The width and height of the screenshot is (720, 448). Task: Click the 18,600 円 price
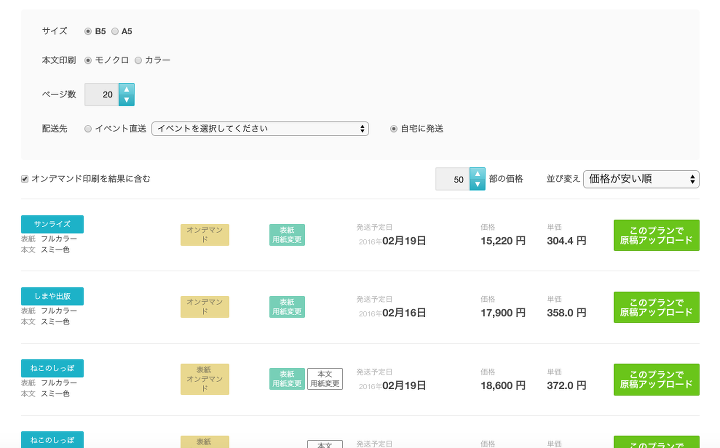503,386
